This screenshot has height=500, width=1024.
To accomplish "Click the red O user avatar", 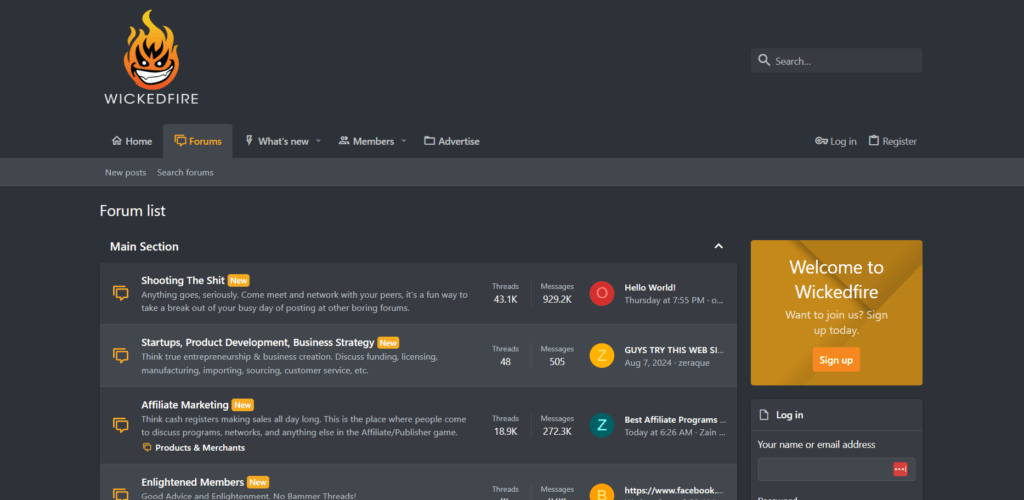I will 602,294.
